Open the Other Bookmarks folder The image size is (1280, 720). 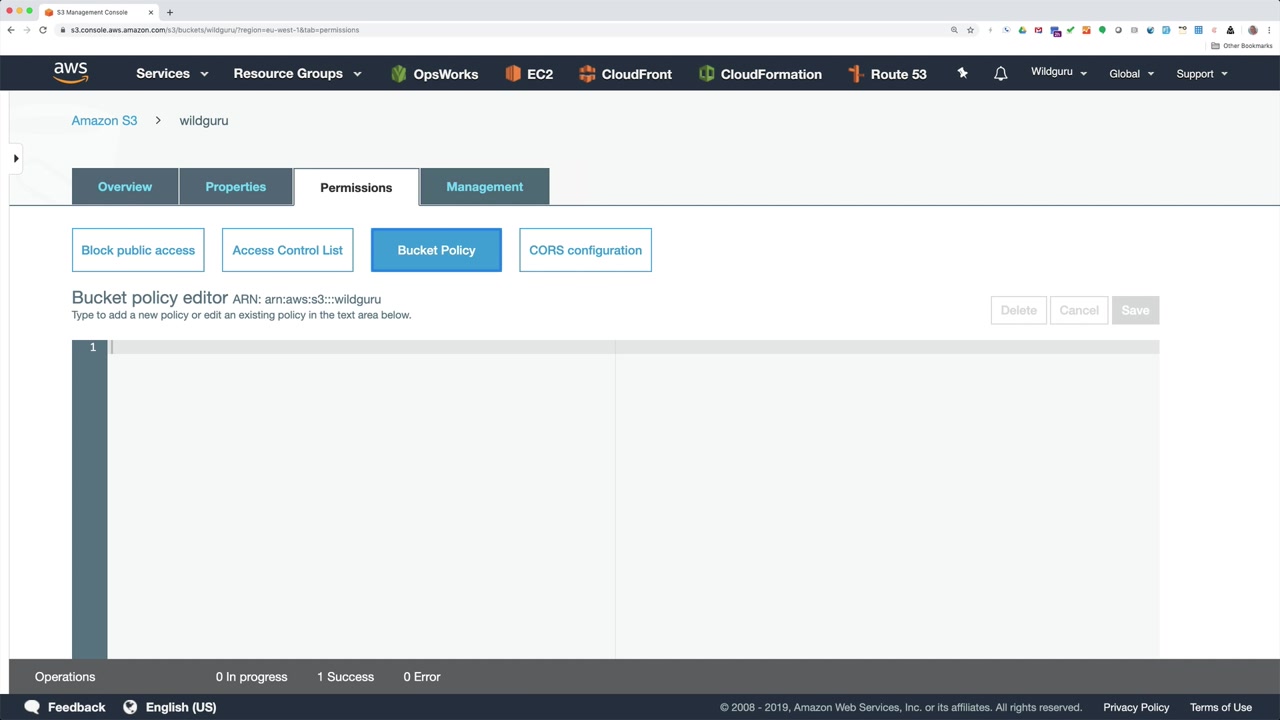tap(1242, 46)
